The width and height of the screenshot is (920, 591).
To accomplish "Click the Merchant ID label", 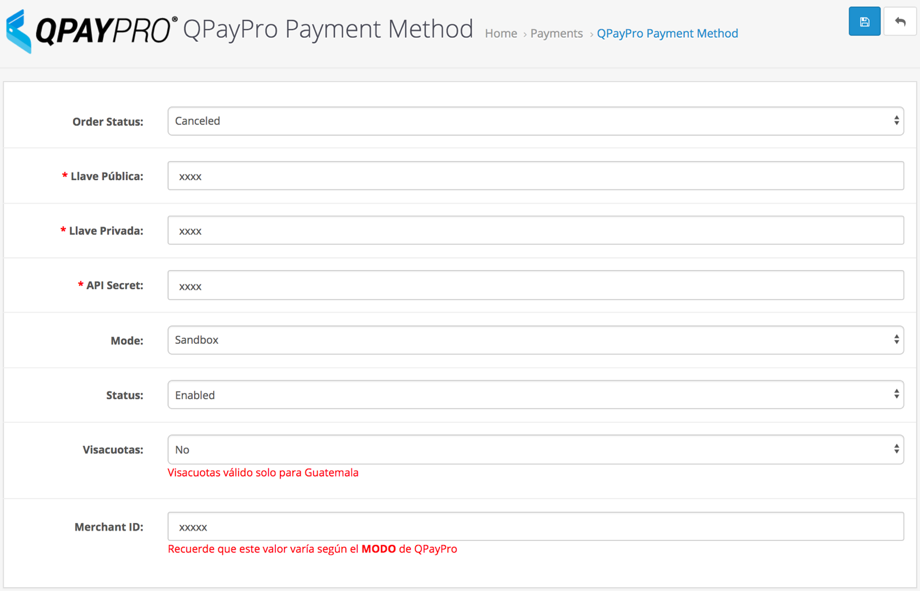I will coord(109,527).
